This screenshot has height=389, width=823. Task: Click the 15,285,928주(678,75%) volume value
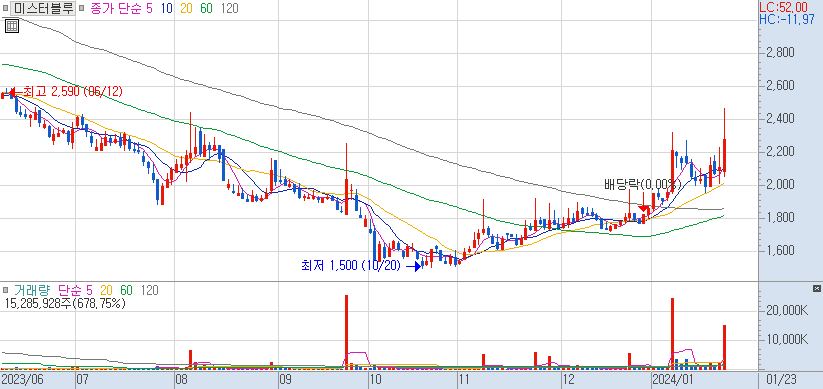pos(65,303)
